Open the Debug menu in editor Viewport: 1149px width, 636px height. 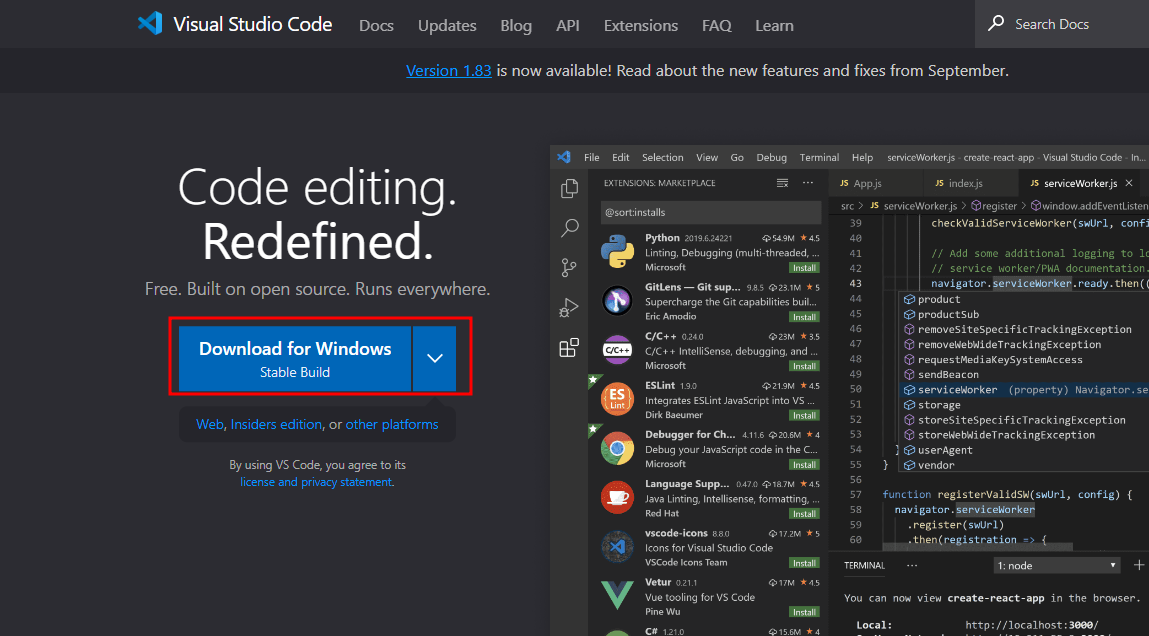[771, 158]
